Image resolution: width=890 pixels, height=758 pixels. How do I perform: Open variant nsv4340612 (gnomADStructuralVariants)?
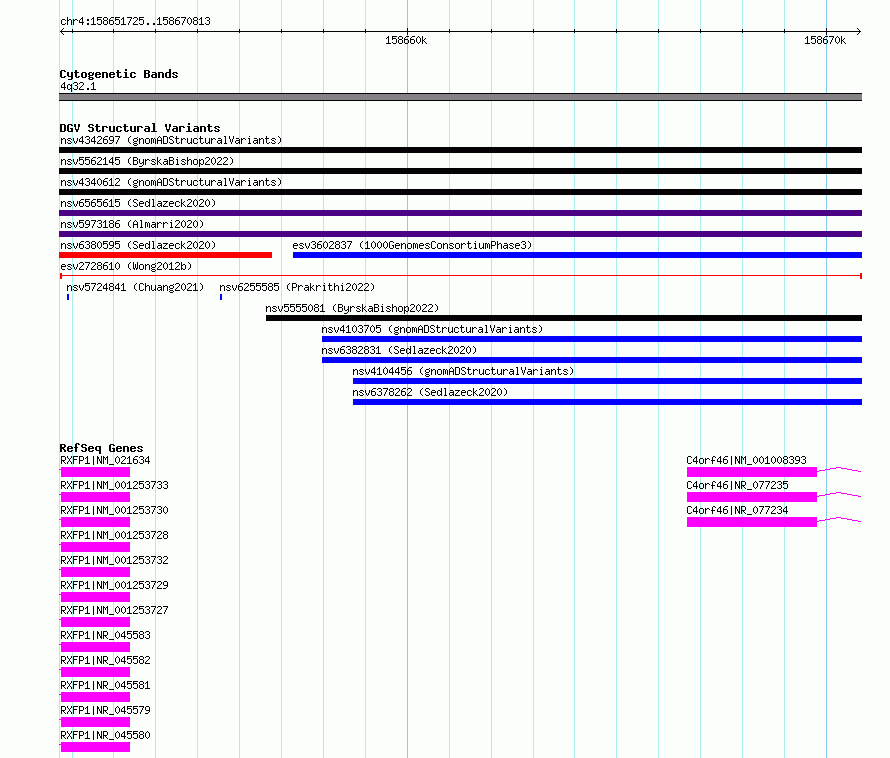tap(171, 182)
